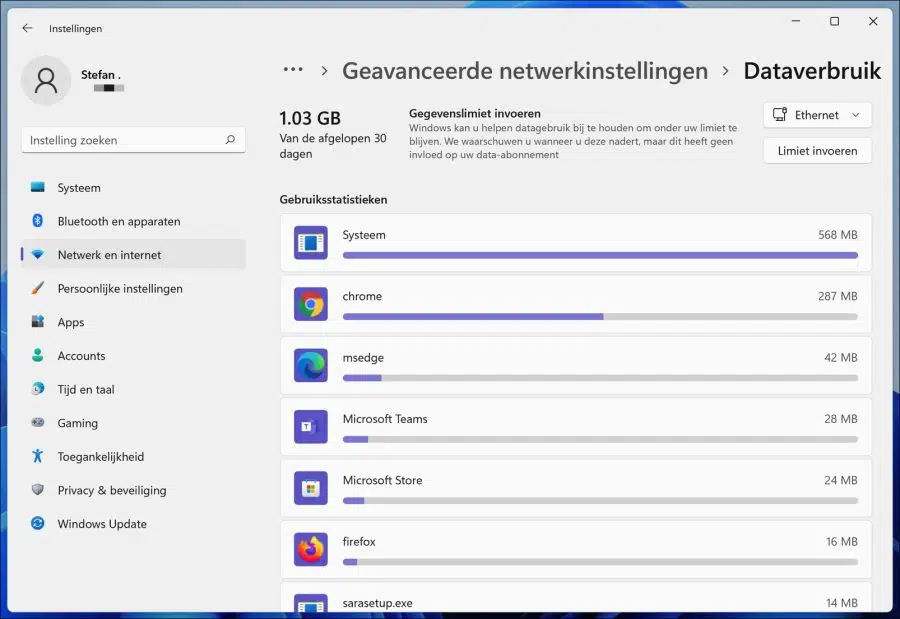Click the Microsoft Store icon
The height and width of the screenshot is (619, 900).
click(311, 488)
